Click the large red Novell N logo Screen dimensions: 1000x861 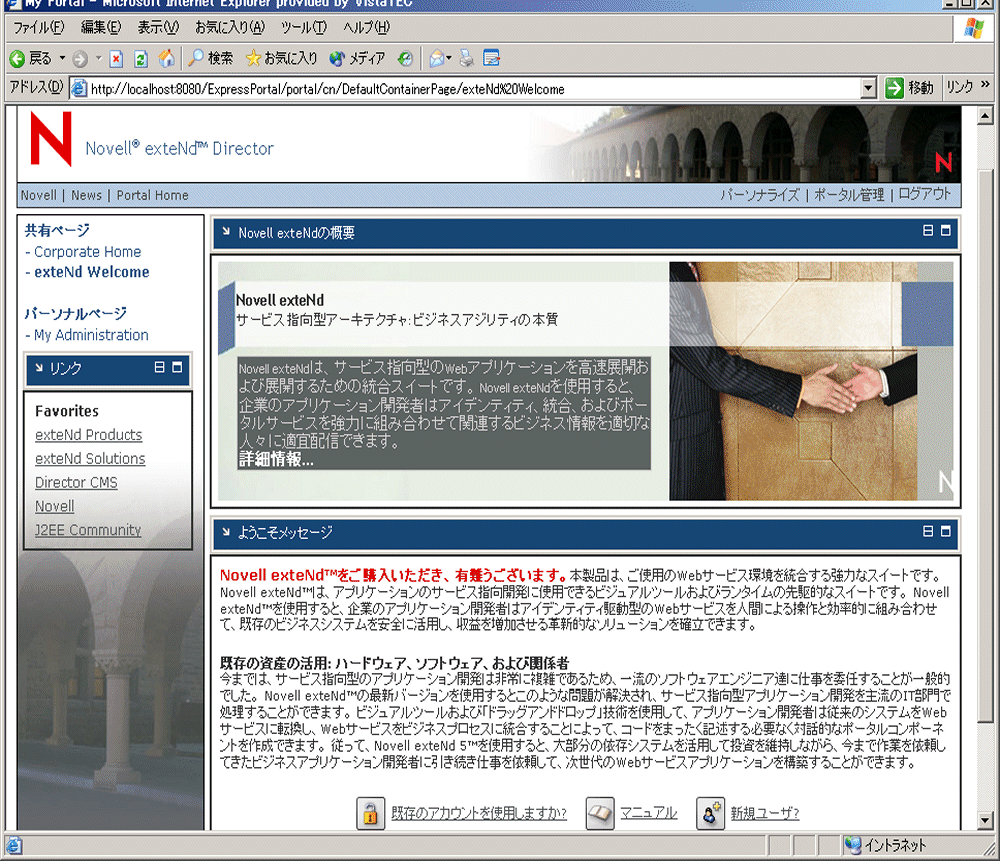pos(51,138)
